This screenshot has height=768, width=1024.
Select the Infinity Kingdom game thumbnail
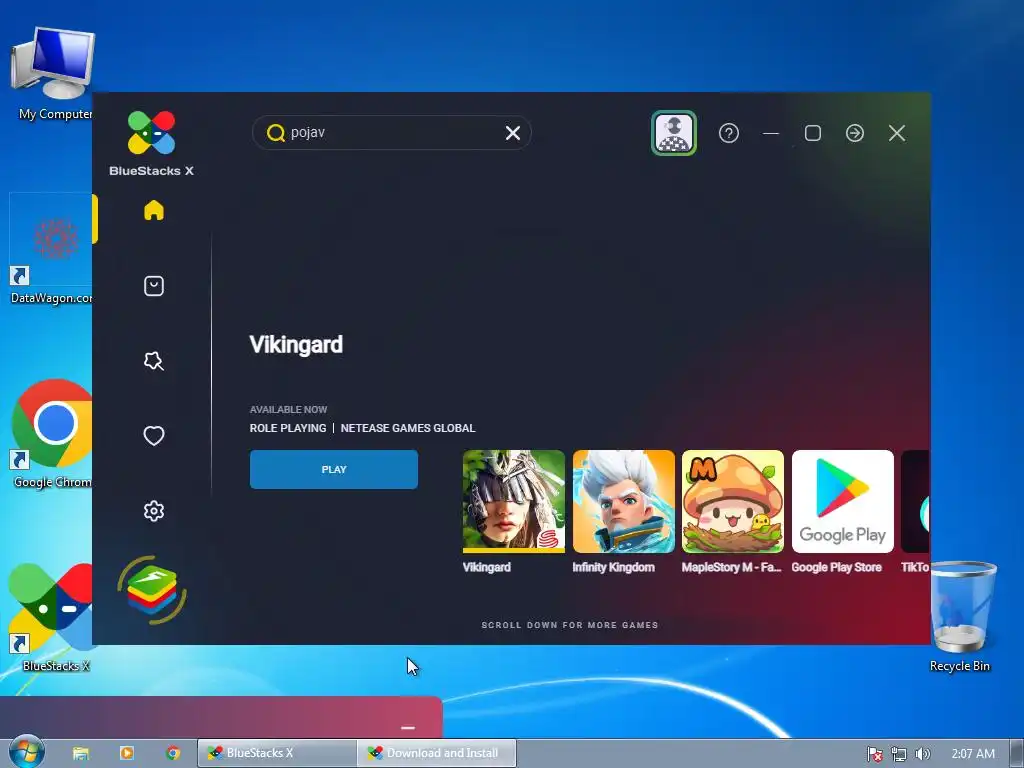624,501
